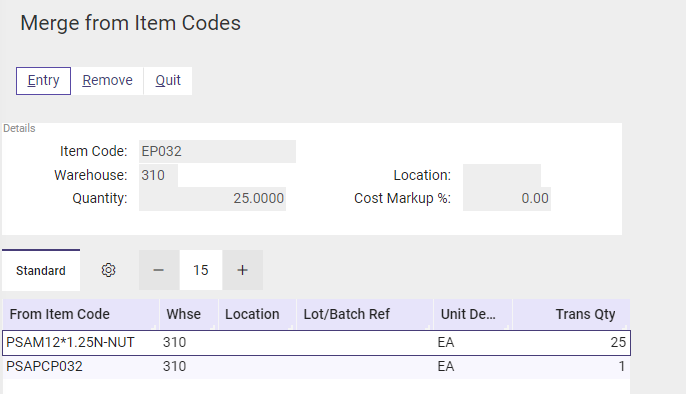Click the Unit De... column header
Screen dimensions: 686x394
(473, 314)
